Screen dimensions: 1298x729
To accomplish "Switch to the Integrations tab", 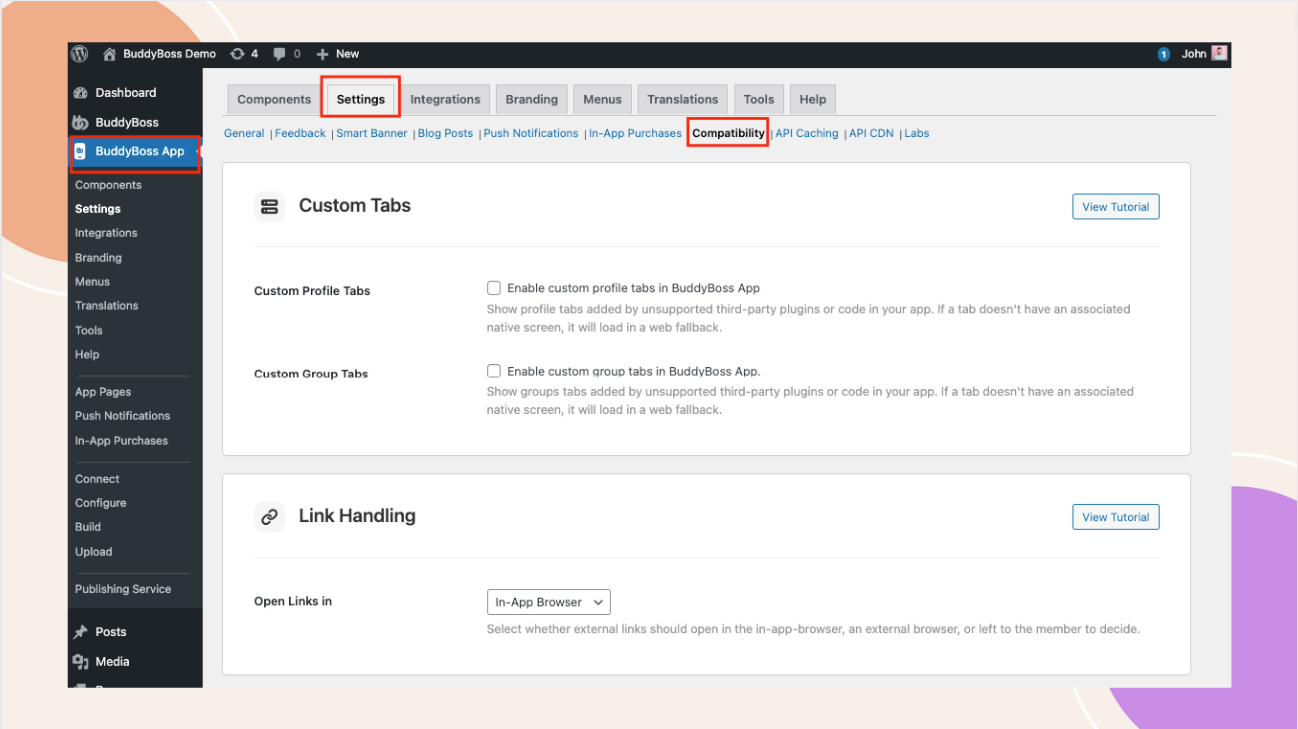I will tap(445, 99).
